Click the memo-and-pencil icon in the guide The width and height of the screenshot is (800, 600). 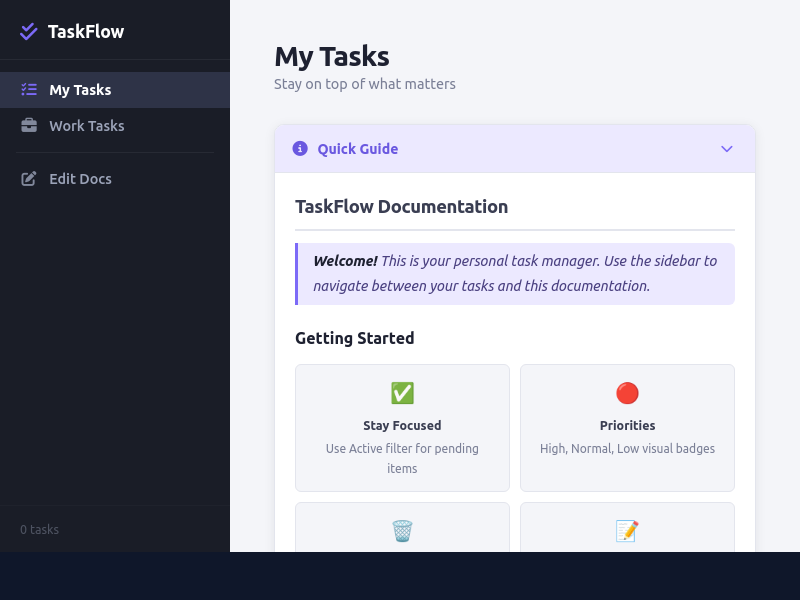[627, 531]
